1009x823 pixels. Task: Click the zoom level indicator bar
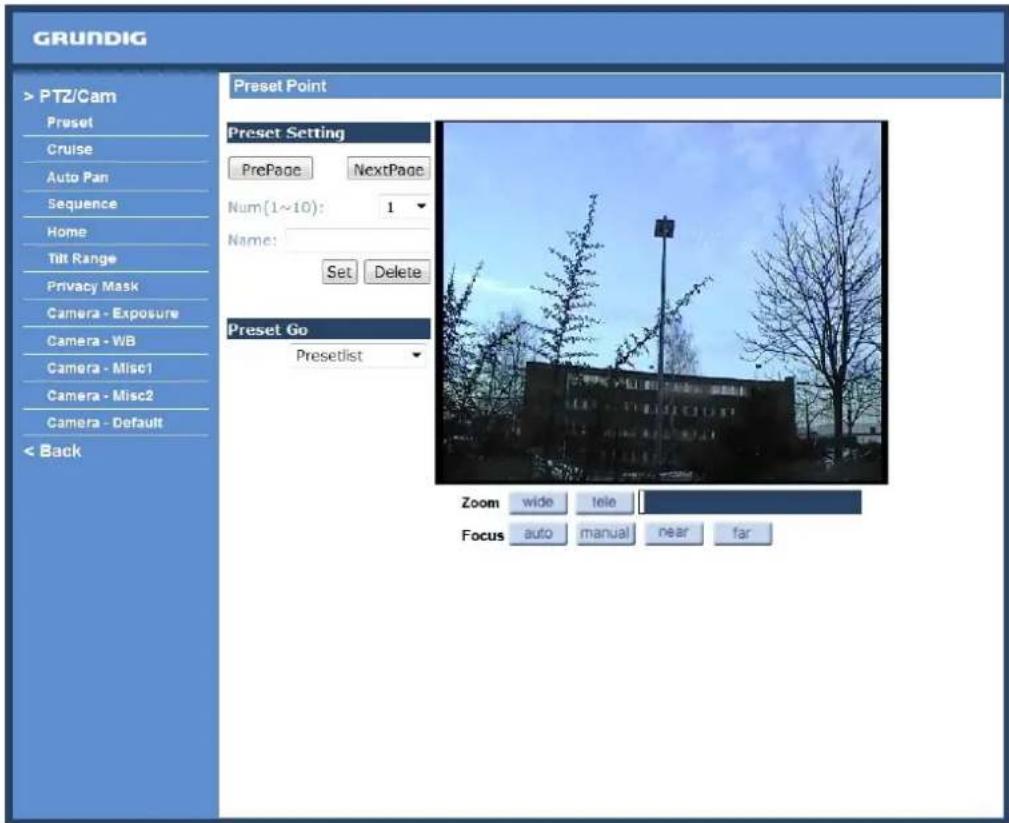pyautogui.click(x=750, y=502)
